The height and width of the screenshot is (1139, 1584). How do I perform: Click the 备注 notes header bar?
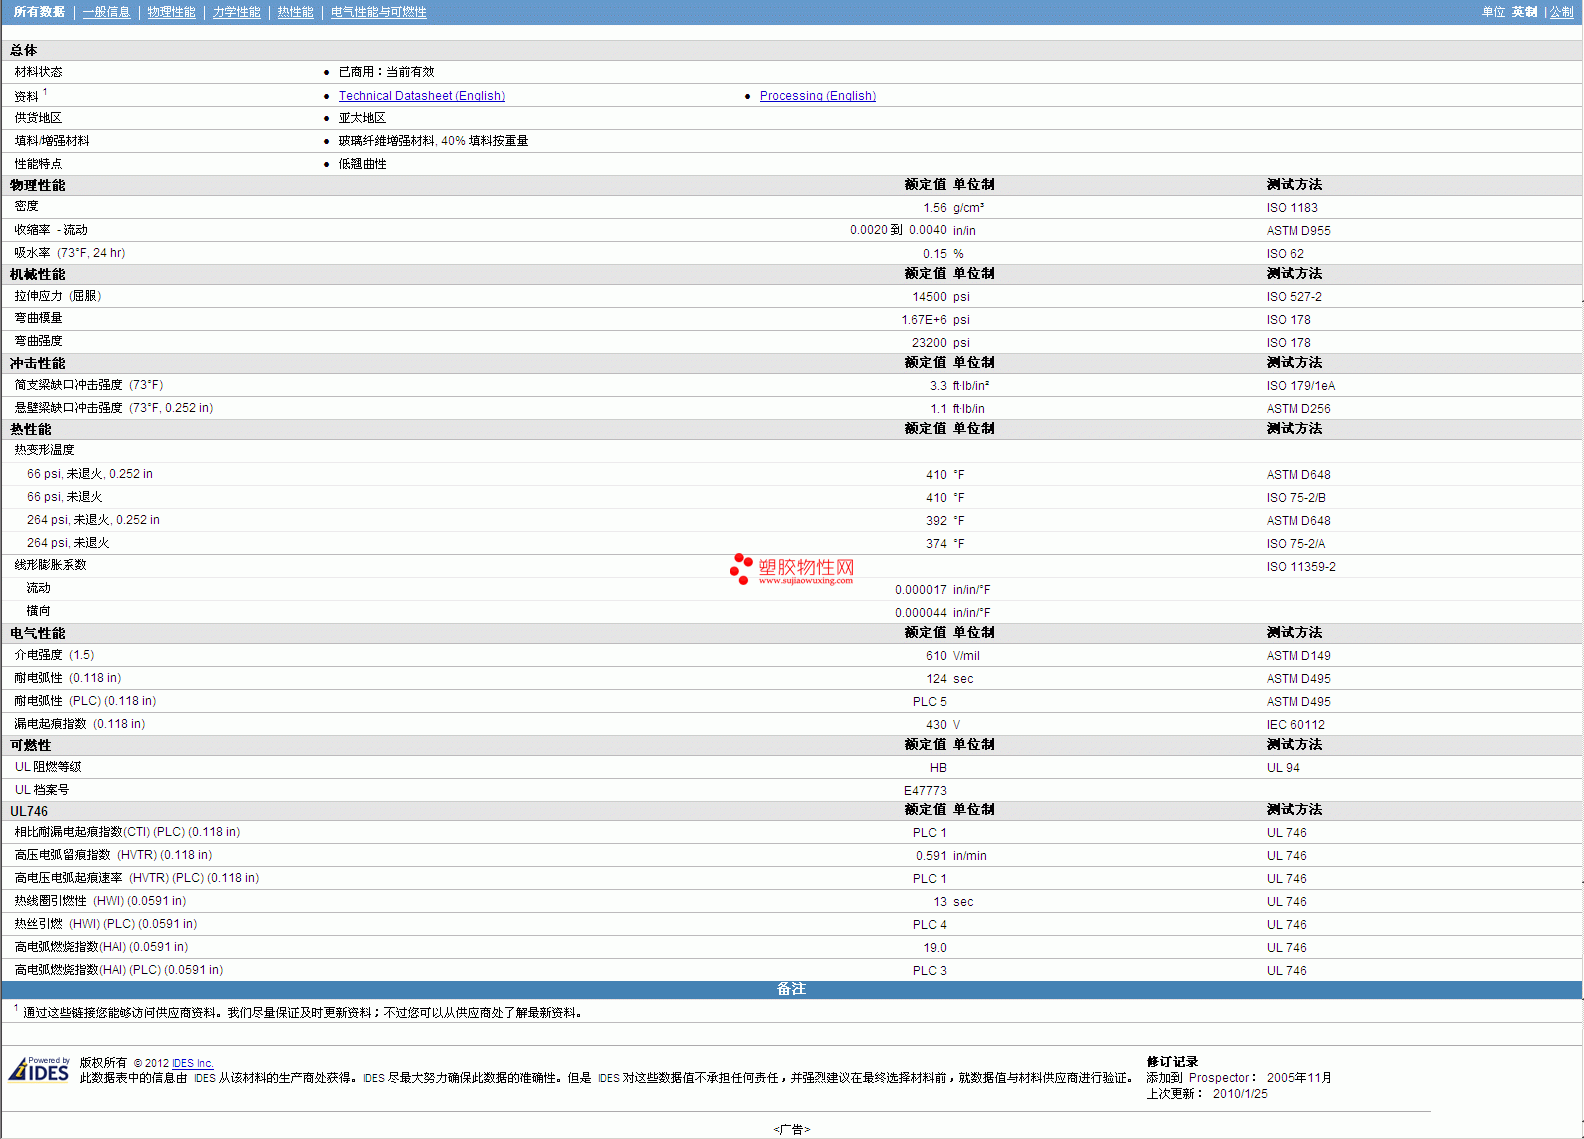[x=791, y=989]
